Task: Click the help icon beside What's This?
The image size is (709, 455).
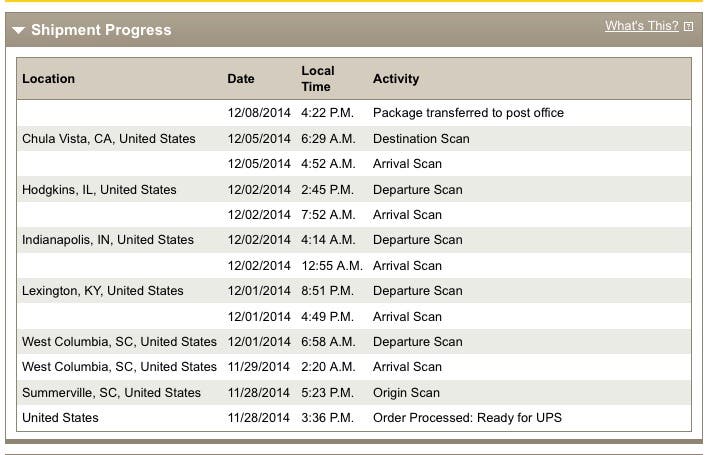Action: point(688,27)
